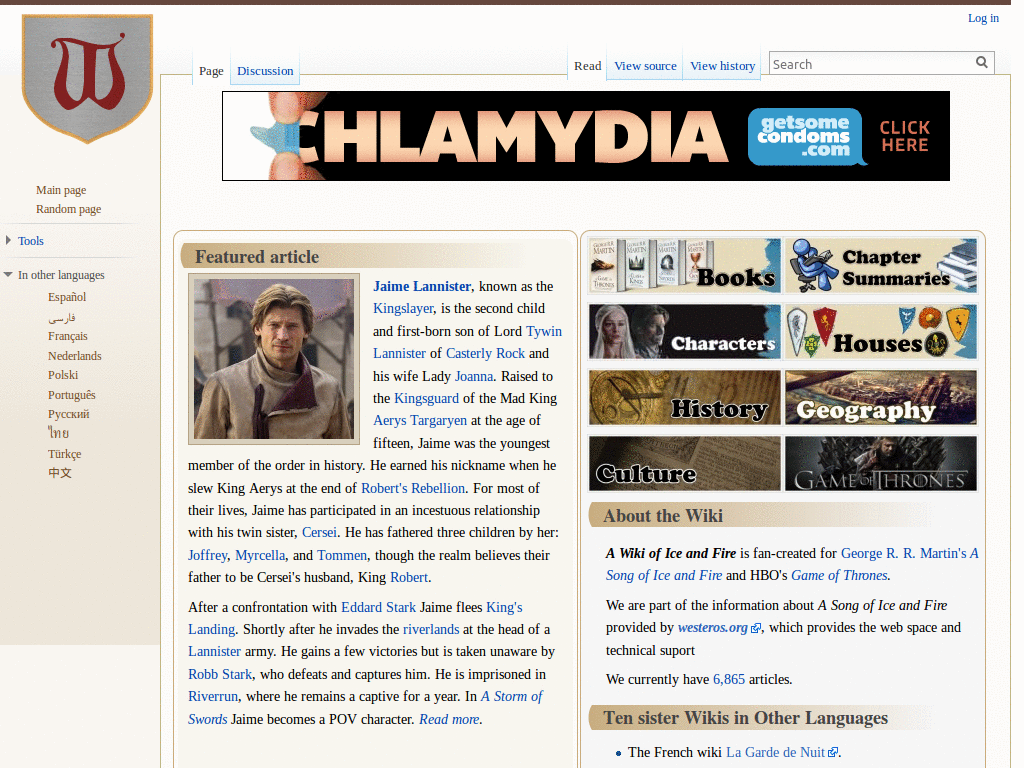Switch language to Polski
This screenshot has width=1024, height=768.
[x=63, y=375]
